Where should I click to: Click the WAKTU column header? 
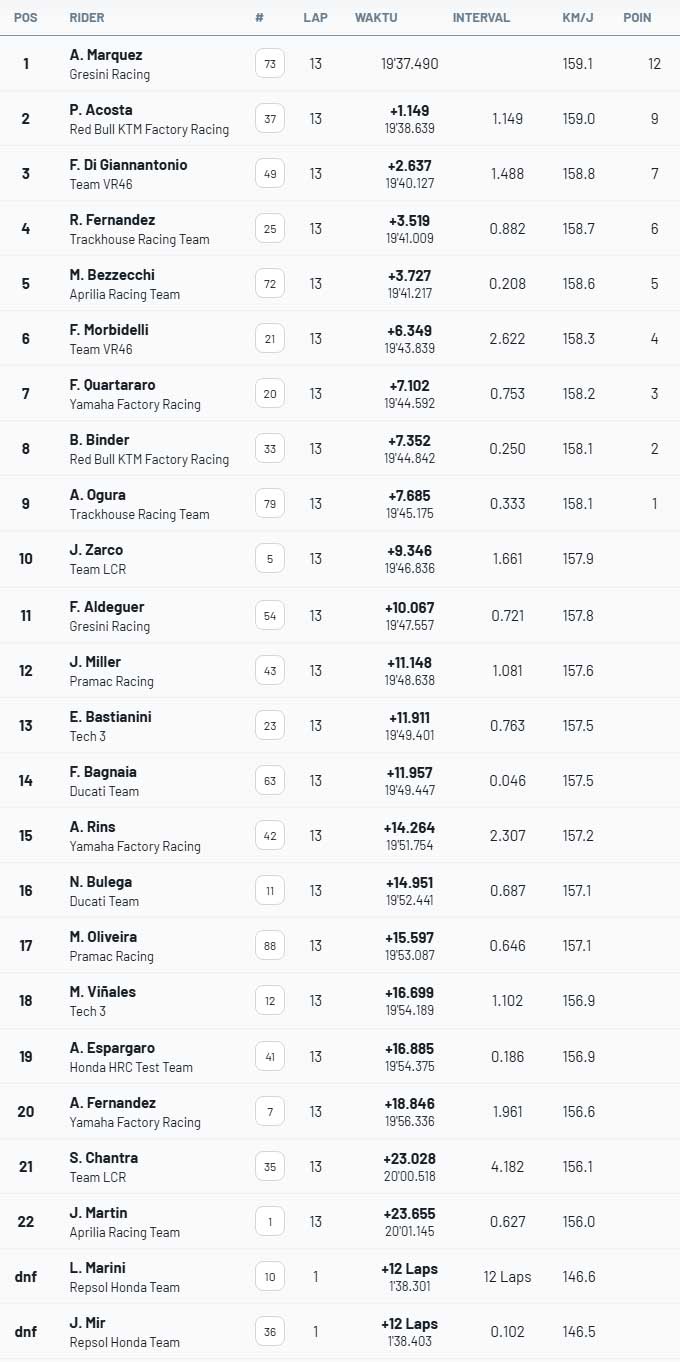[376, 18]
